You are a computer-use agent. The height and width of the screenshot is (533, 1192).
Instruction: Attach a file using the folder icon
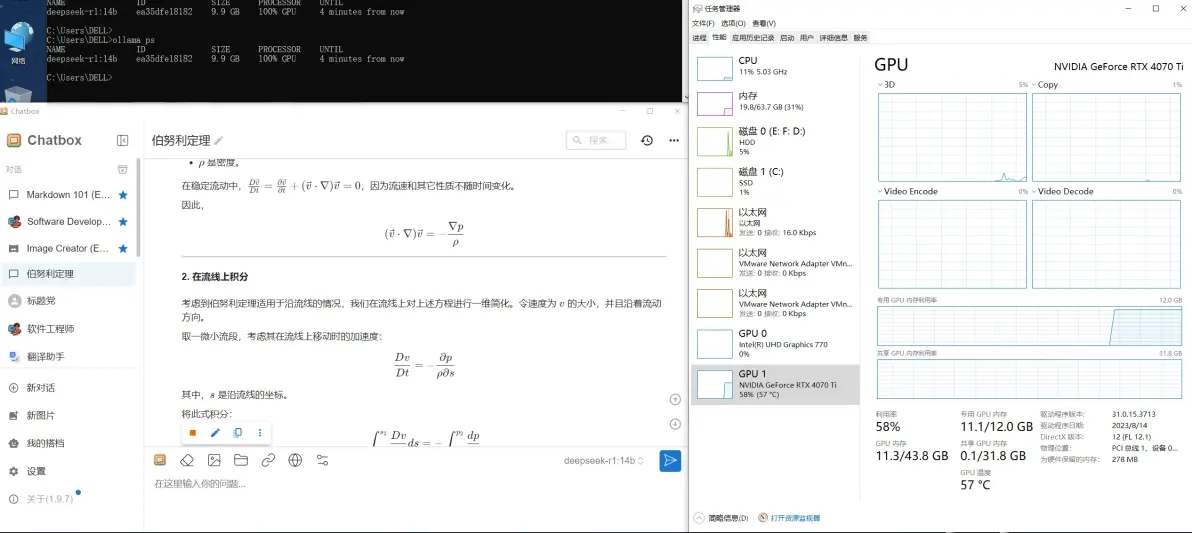241,460
